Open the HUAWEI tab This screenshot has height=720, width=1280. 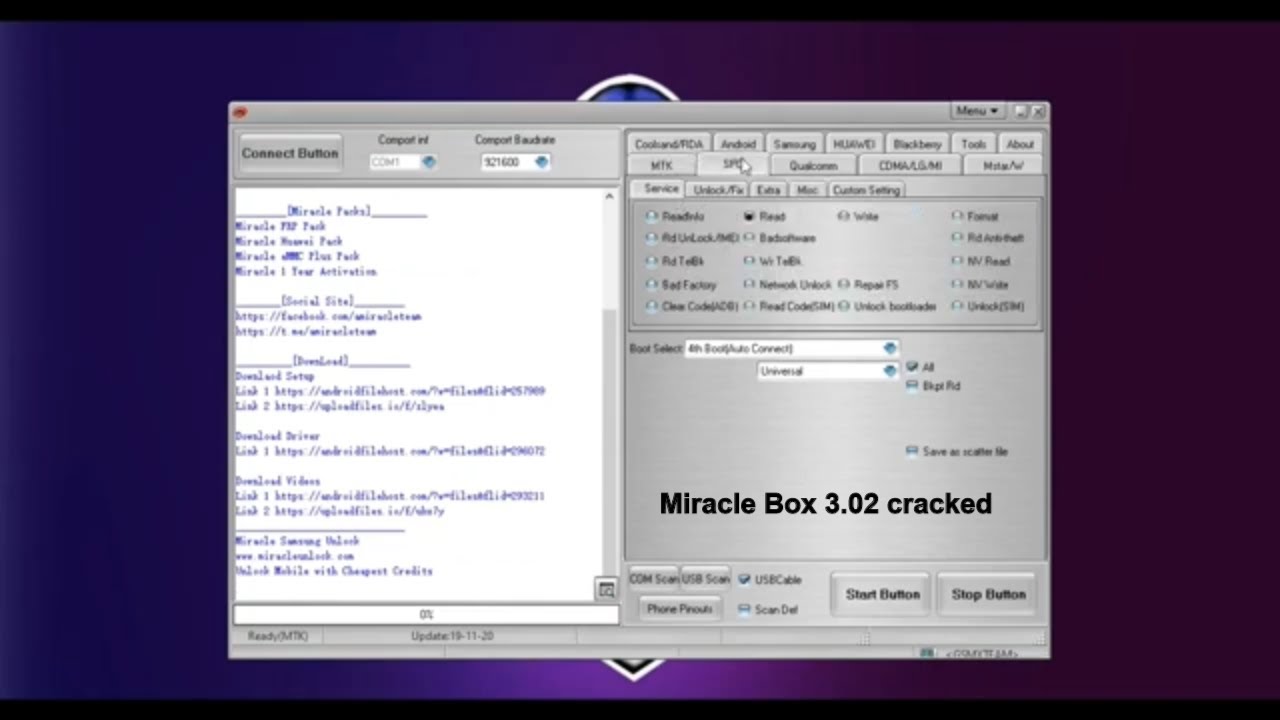click(854, 144)
